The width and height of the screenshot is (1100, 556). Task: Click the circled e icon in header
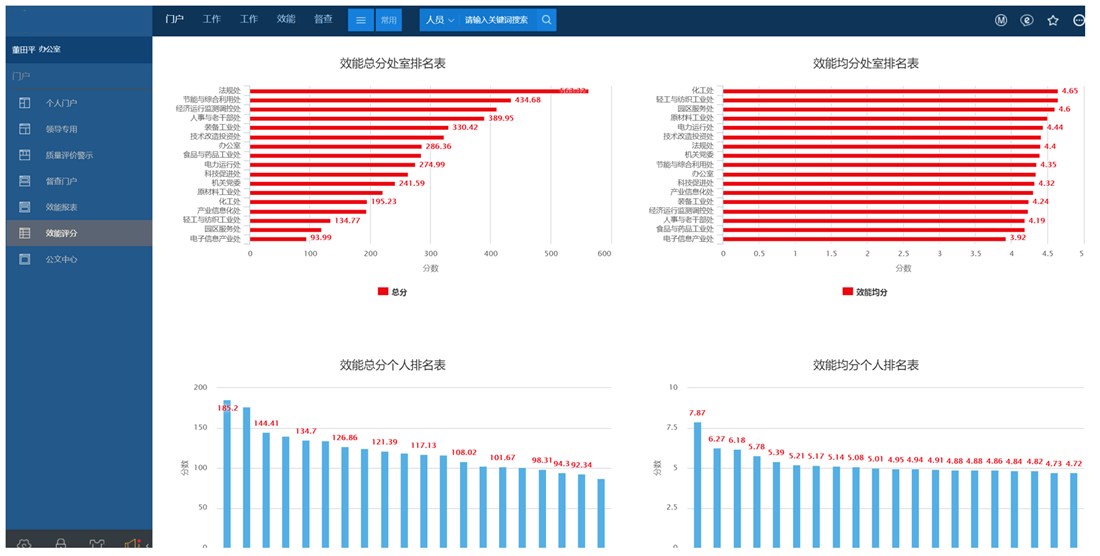[1027, 20]
